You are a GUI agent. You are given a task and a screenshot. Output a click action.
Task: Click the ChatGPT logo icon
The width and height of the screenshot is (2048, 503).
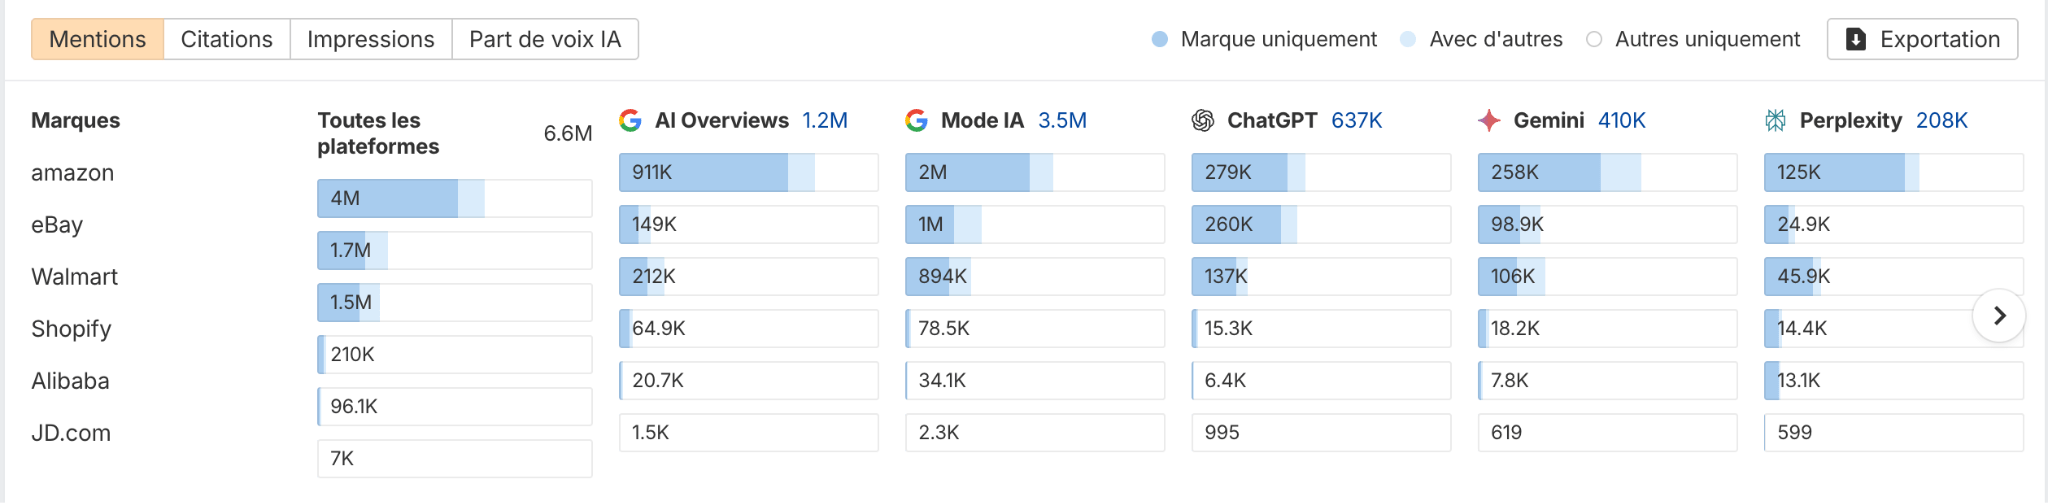pyautogui.click(x=1203, y=120)
